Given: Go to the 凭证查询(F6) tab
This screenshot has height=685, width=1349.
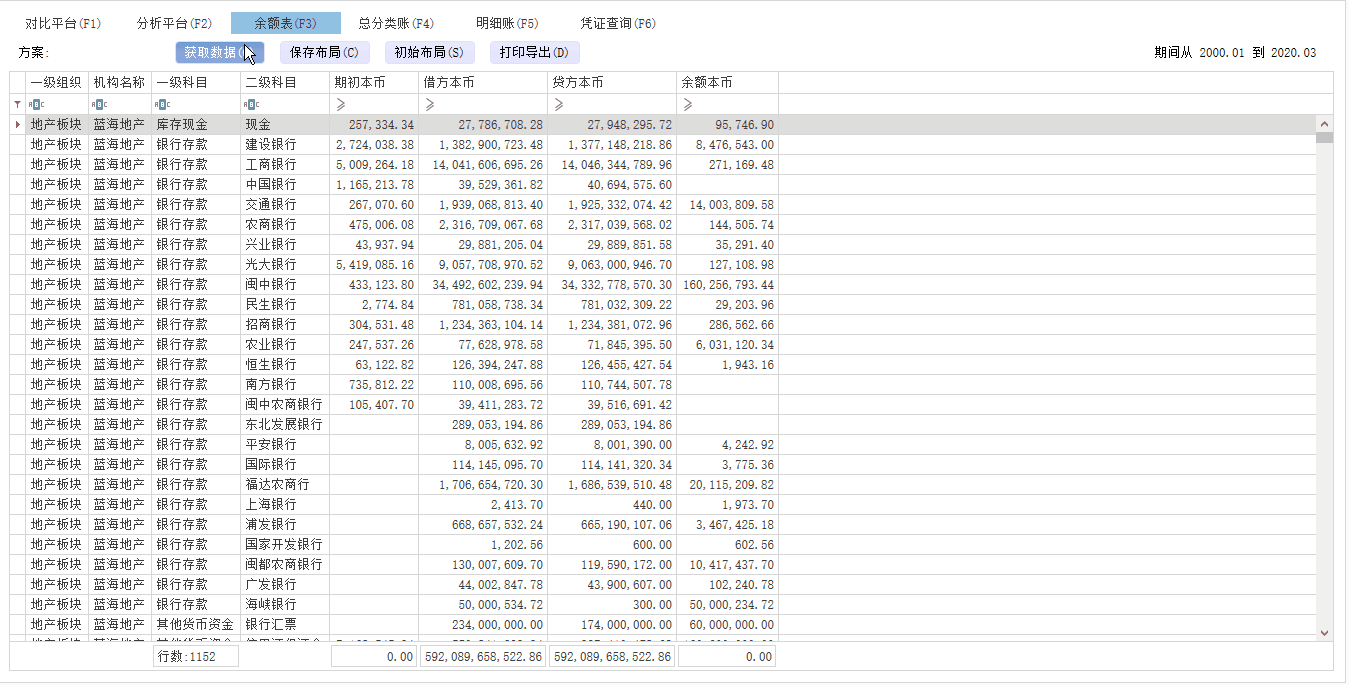Looking at the screenshot, I should [x=618, y=23].
